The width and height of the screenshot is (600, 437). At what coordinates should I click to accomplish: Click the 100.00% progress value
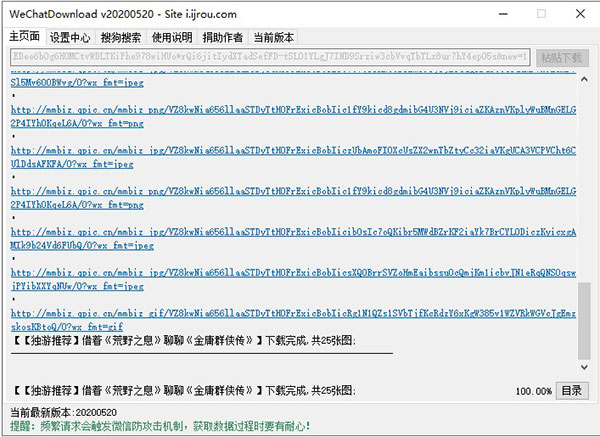pyautogui.click(x=533, y=391)
